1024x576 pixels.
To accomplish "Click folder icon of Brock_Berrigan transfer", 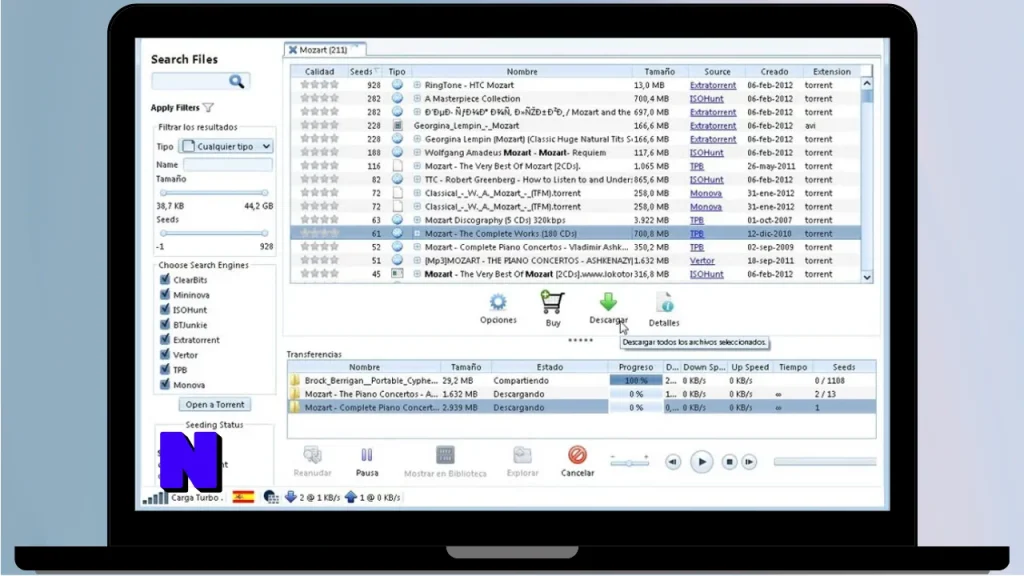I will [295, 380].
